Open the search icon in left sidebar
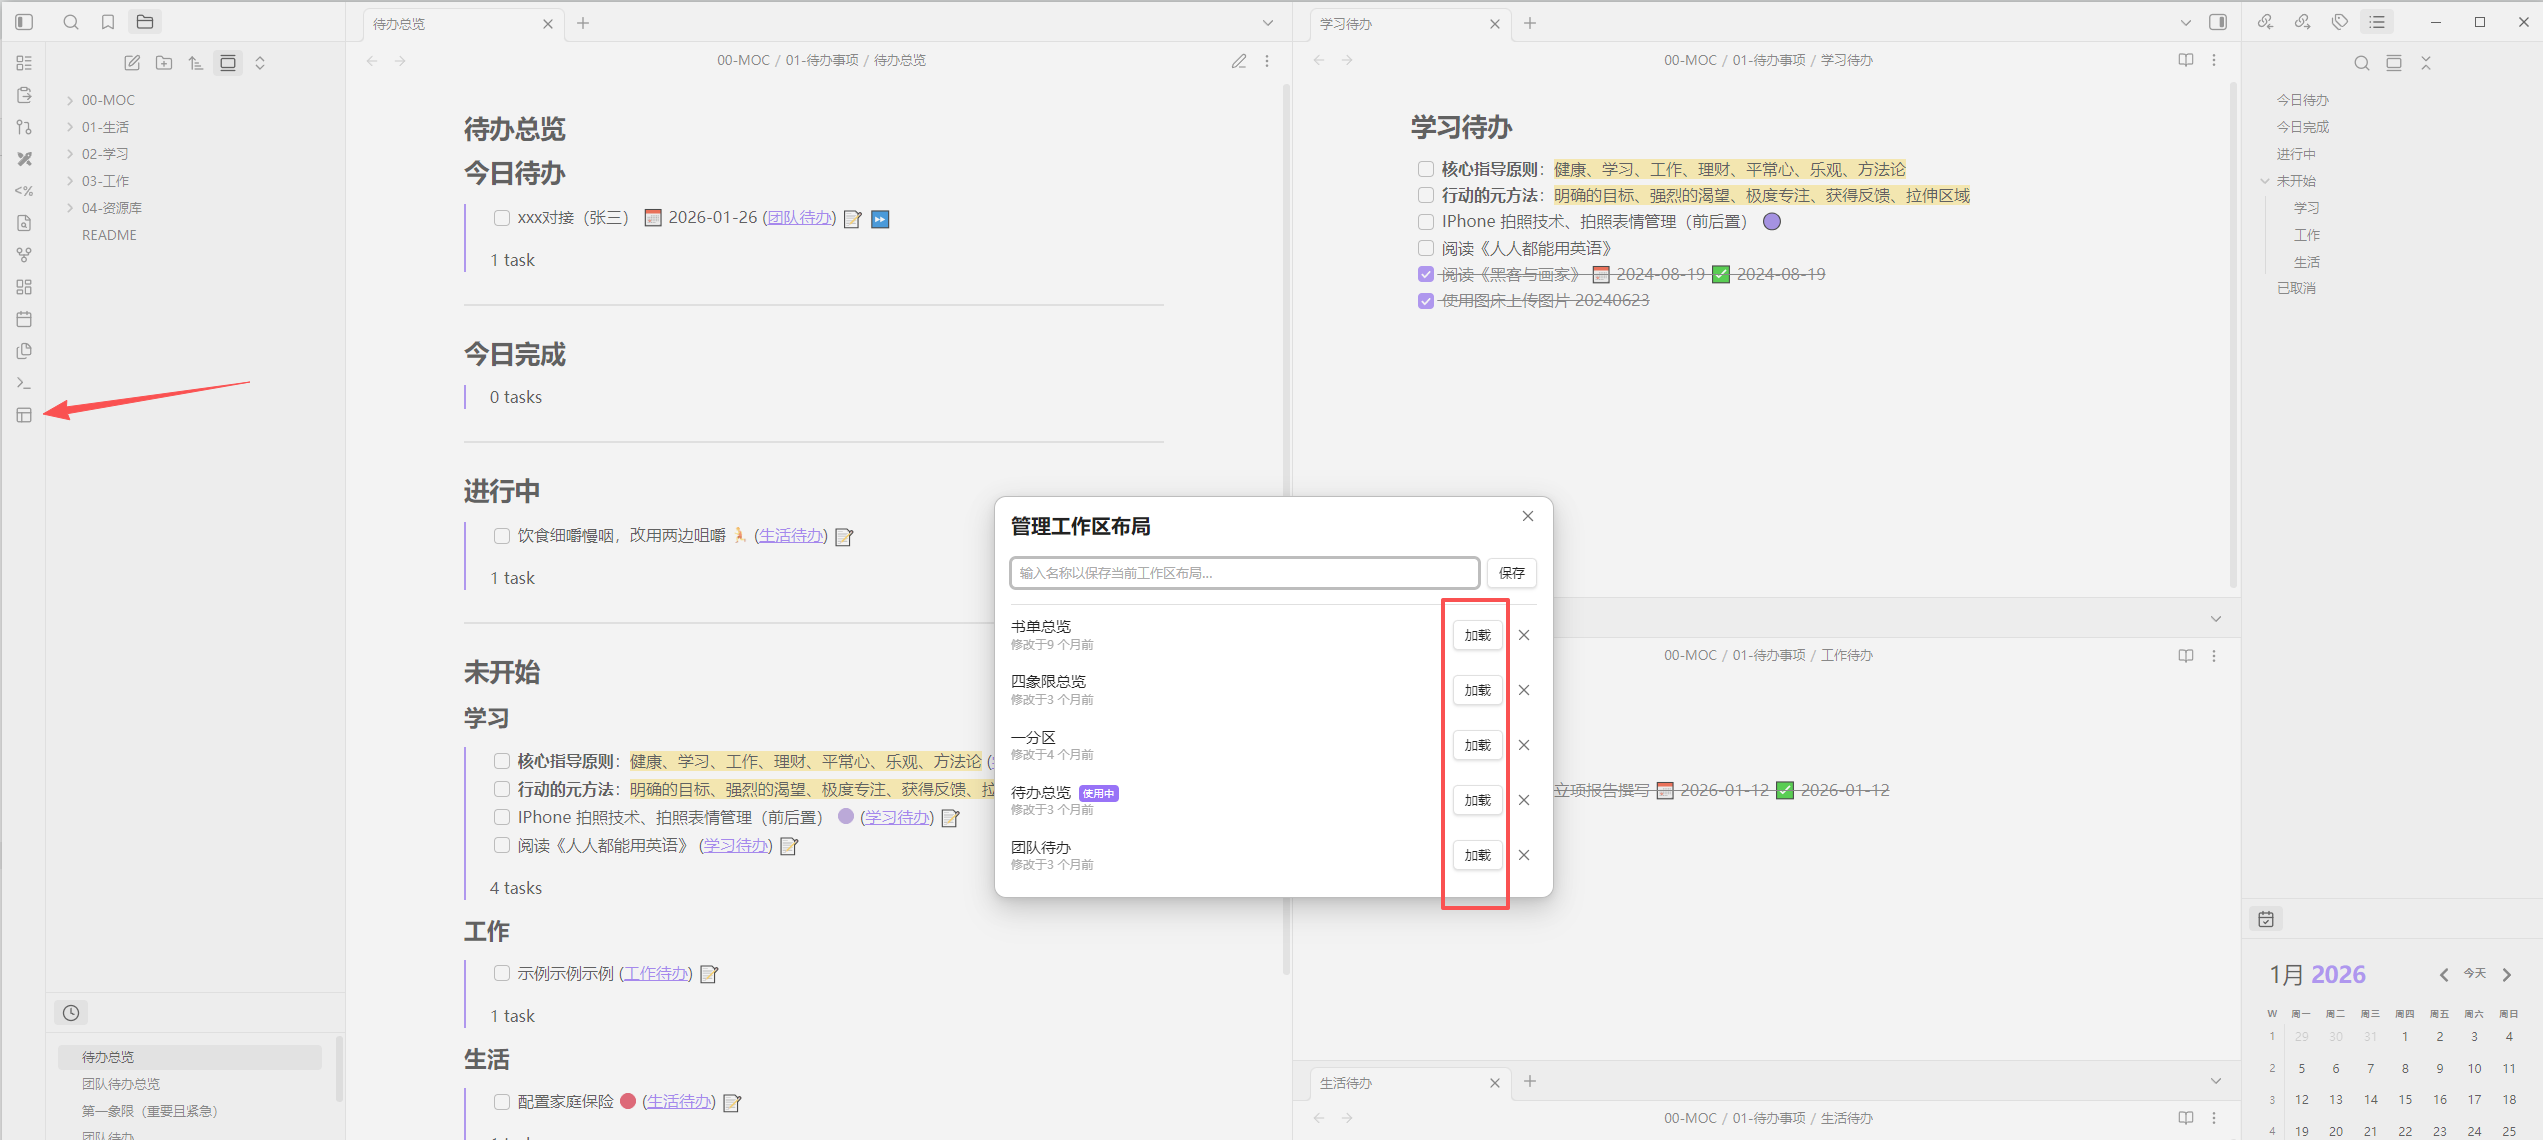Screen dimensions: 2543x1140 pos(71,22)
